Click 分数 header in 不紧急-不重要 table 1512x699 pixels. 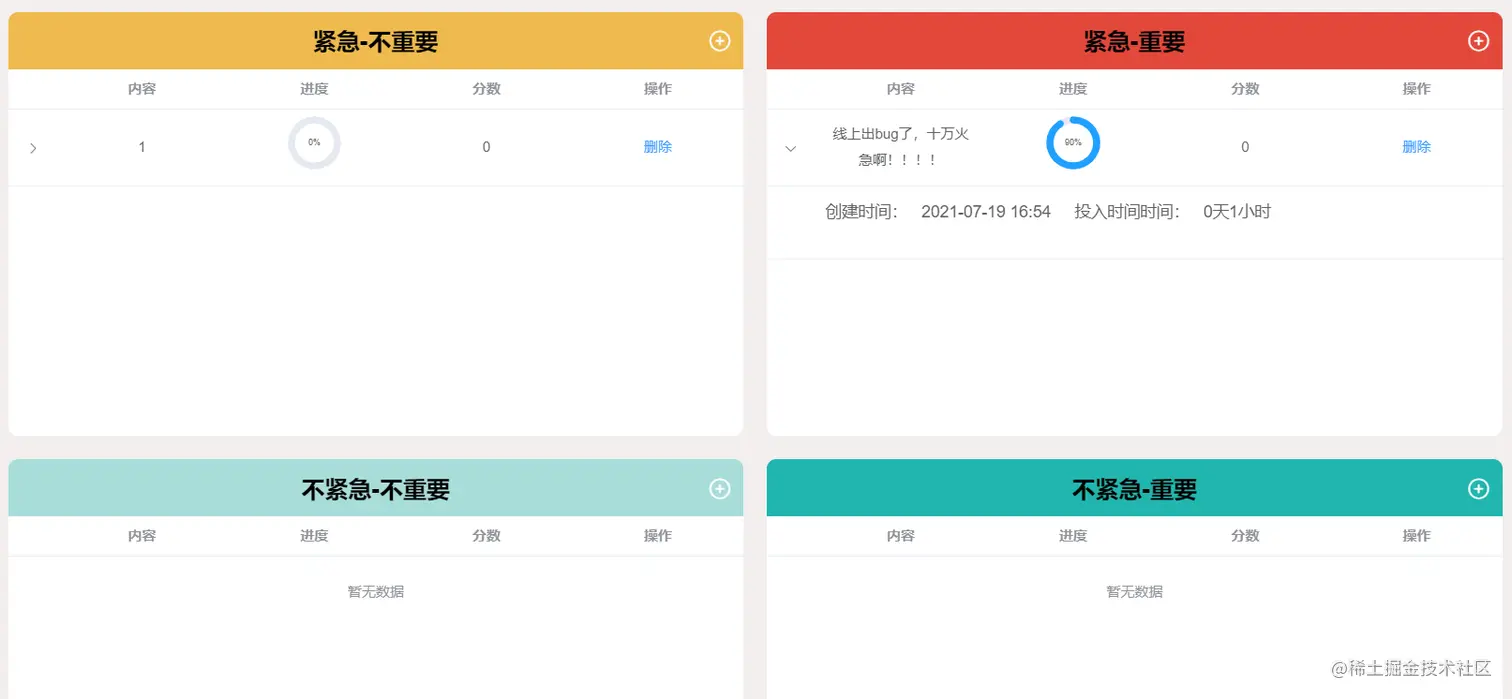point(486,536)
